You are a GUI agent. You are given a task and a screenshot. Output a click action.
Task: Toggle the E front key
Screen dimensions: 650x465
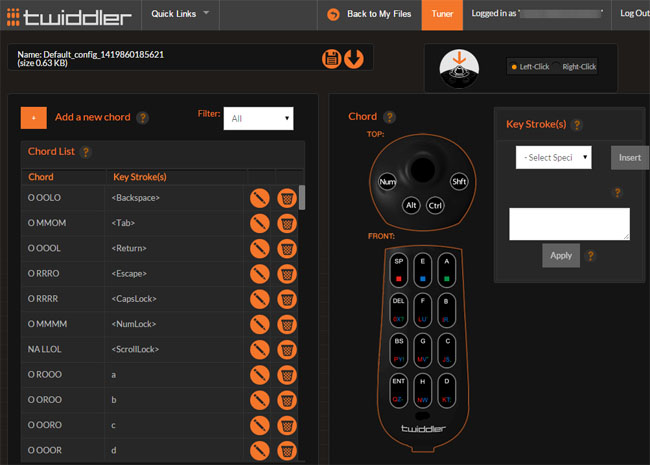(422, 270)
